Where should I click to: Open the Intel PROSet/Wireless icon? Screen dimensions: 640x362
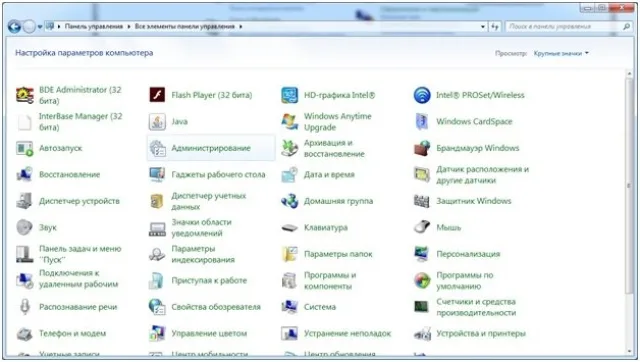(x=422, y=95)
